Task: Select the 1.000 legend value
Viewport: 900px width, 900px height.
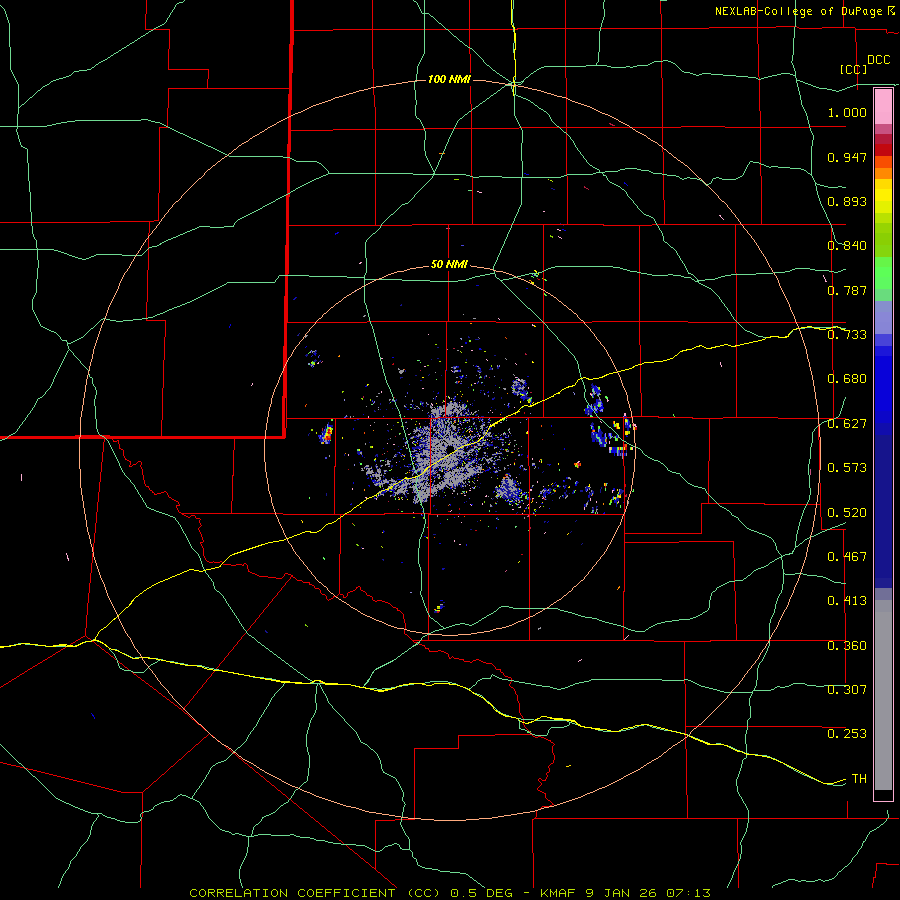Action: [847, 112]
